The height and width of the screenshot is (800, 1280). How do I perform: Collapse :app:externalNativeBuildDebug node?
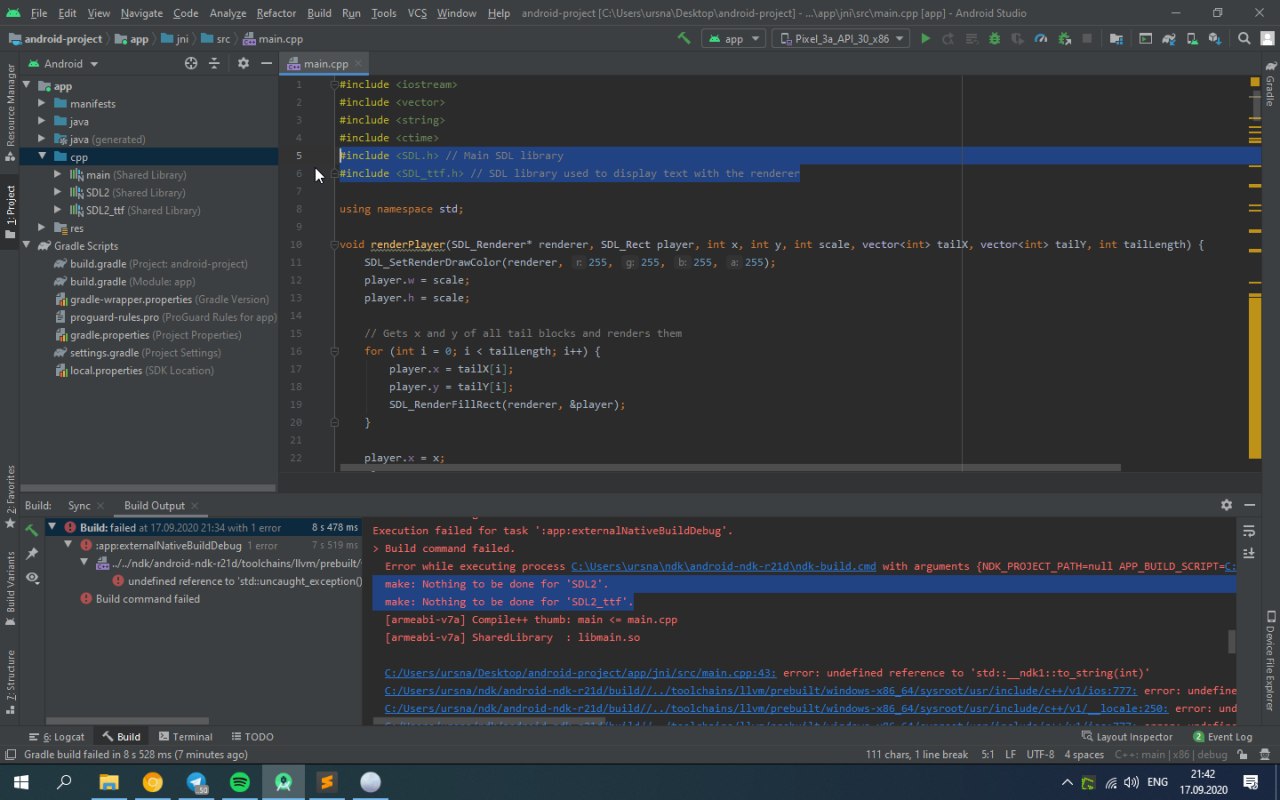tap(69, 545)
